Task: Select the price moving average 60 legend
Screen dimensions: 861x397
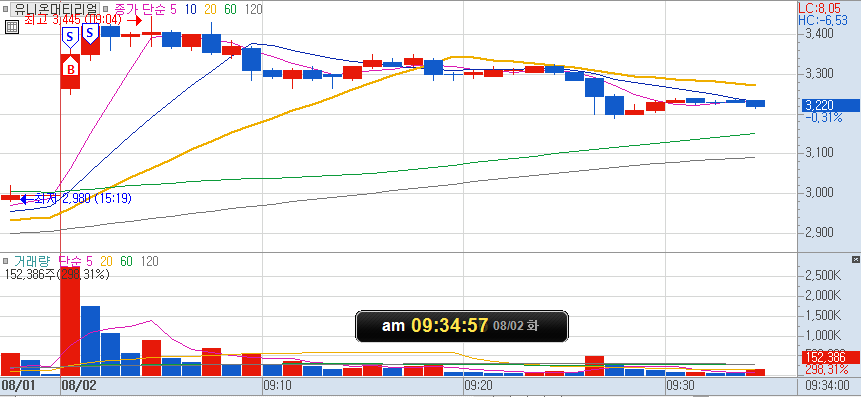Action: pos(231,9)
